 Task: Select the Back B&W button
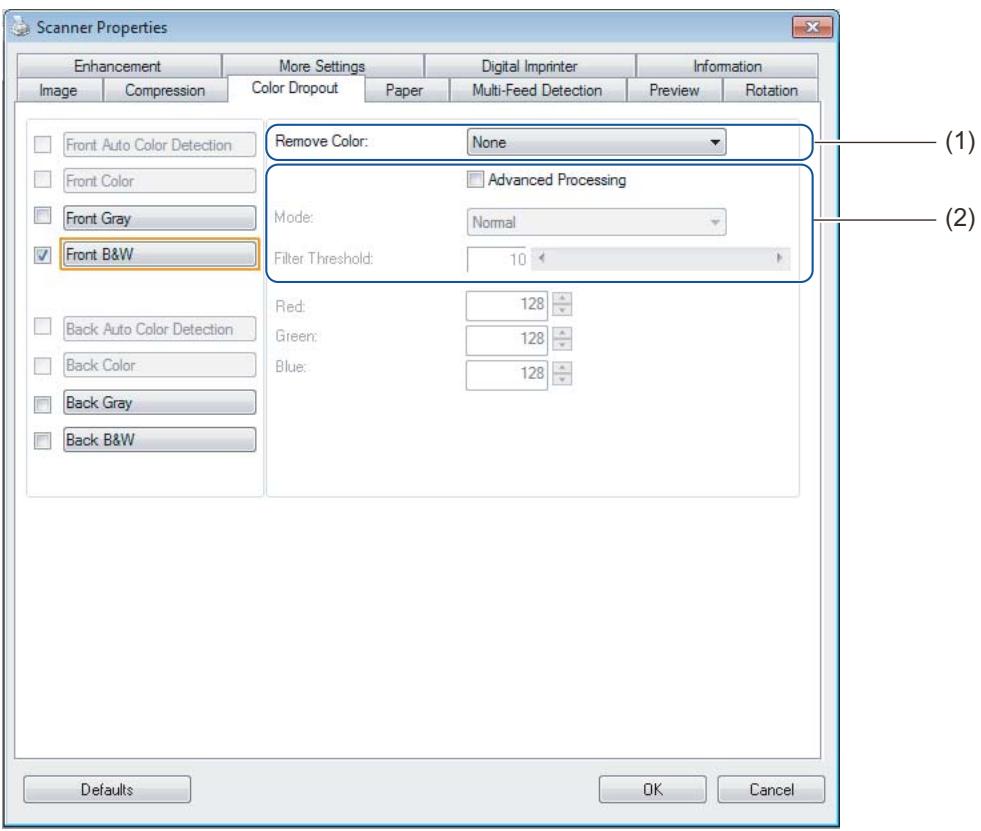point(160,439)
